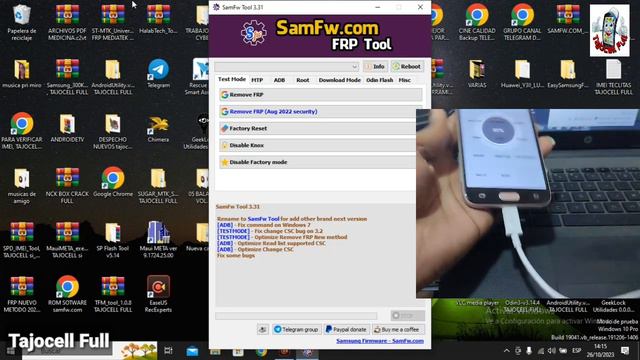Screen dimensions: 640x360
Task: Click the progress bar above Telegram group
Action: pyautogui.click(x=296, y=316)
